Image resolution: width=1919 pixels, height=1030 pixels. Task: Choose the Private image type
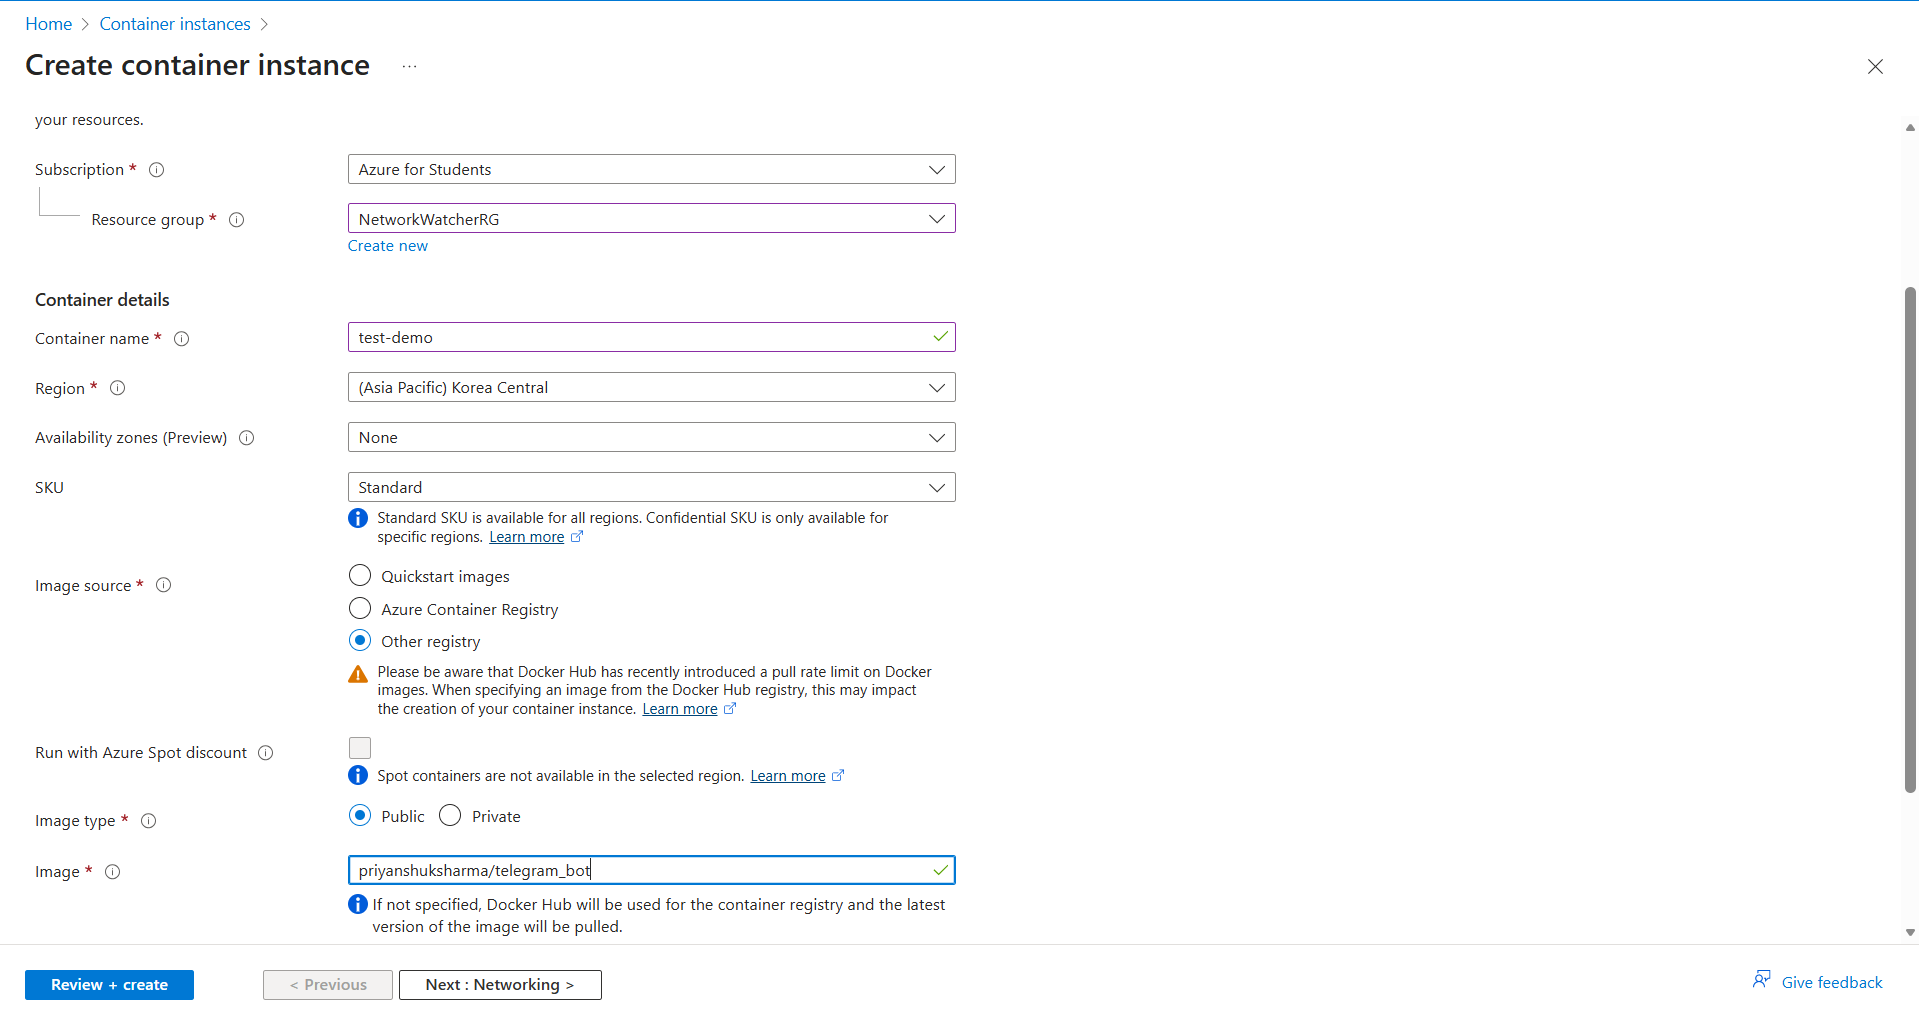451,816
